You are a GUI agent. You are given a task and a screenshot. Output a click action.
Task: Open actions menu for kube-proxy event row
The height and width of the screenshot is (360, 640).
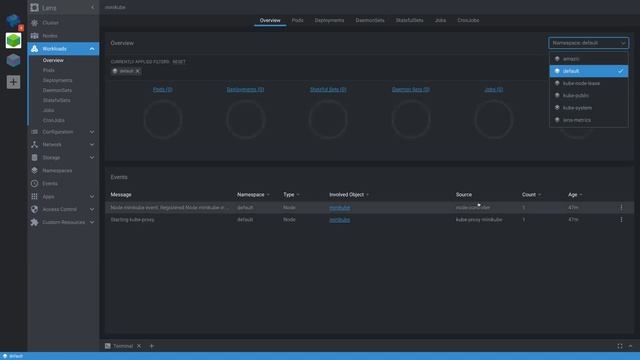point(621,220)
